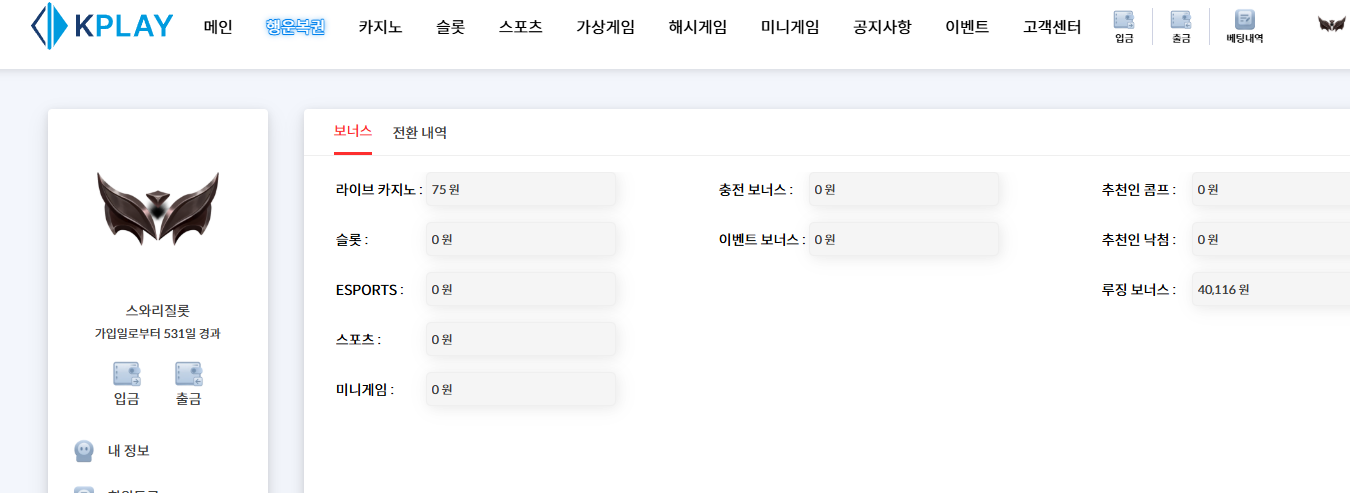Click the 스포츠 bonus value field
1350x493 pixels.
(x=521, y=339)
